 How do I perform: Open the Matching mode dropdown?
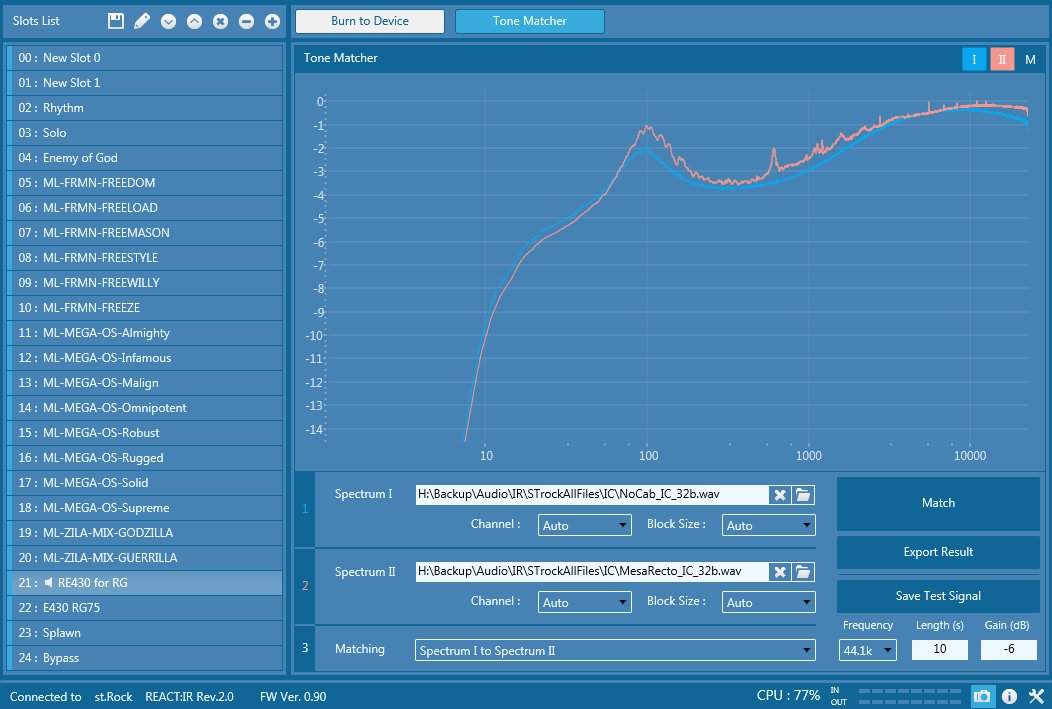click(615, 650)
